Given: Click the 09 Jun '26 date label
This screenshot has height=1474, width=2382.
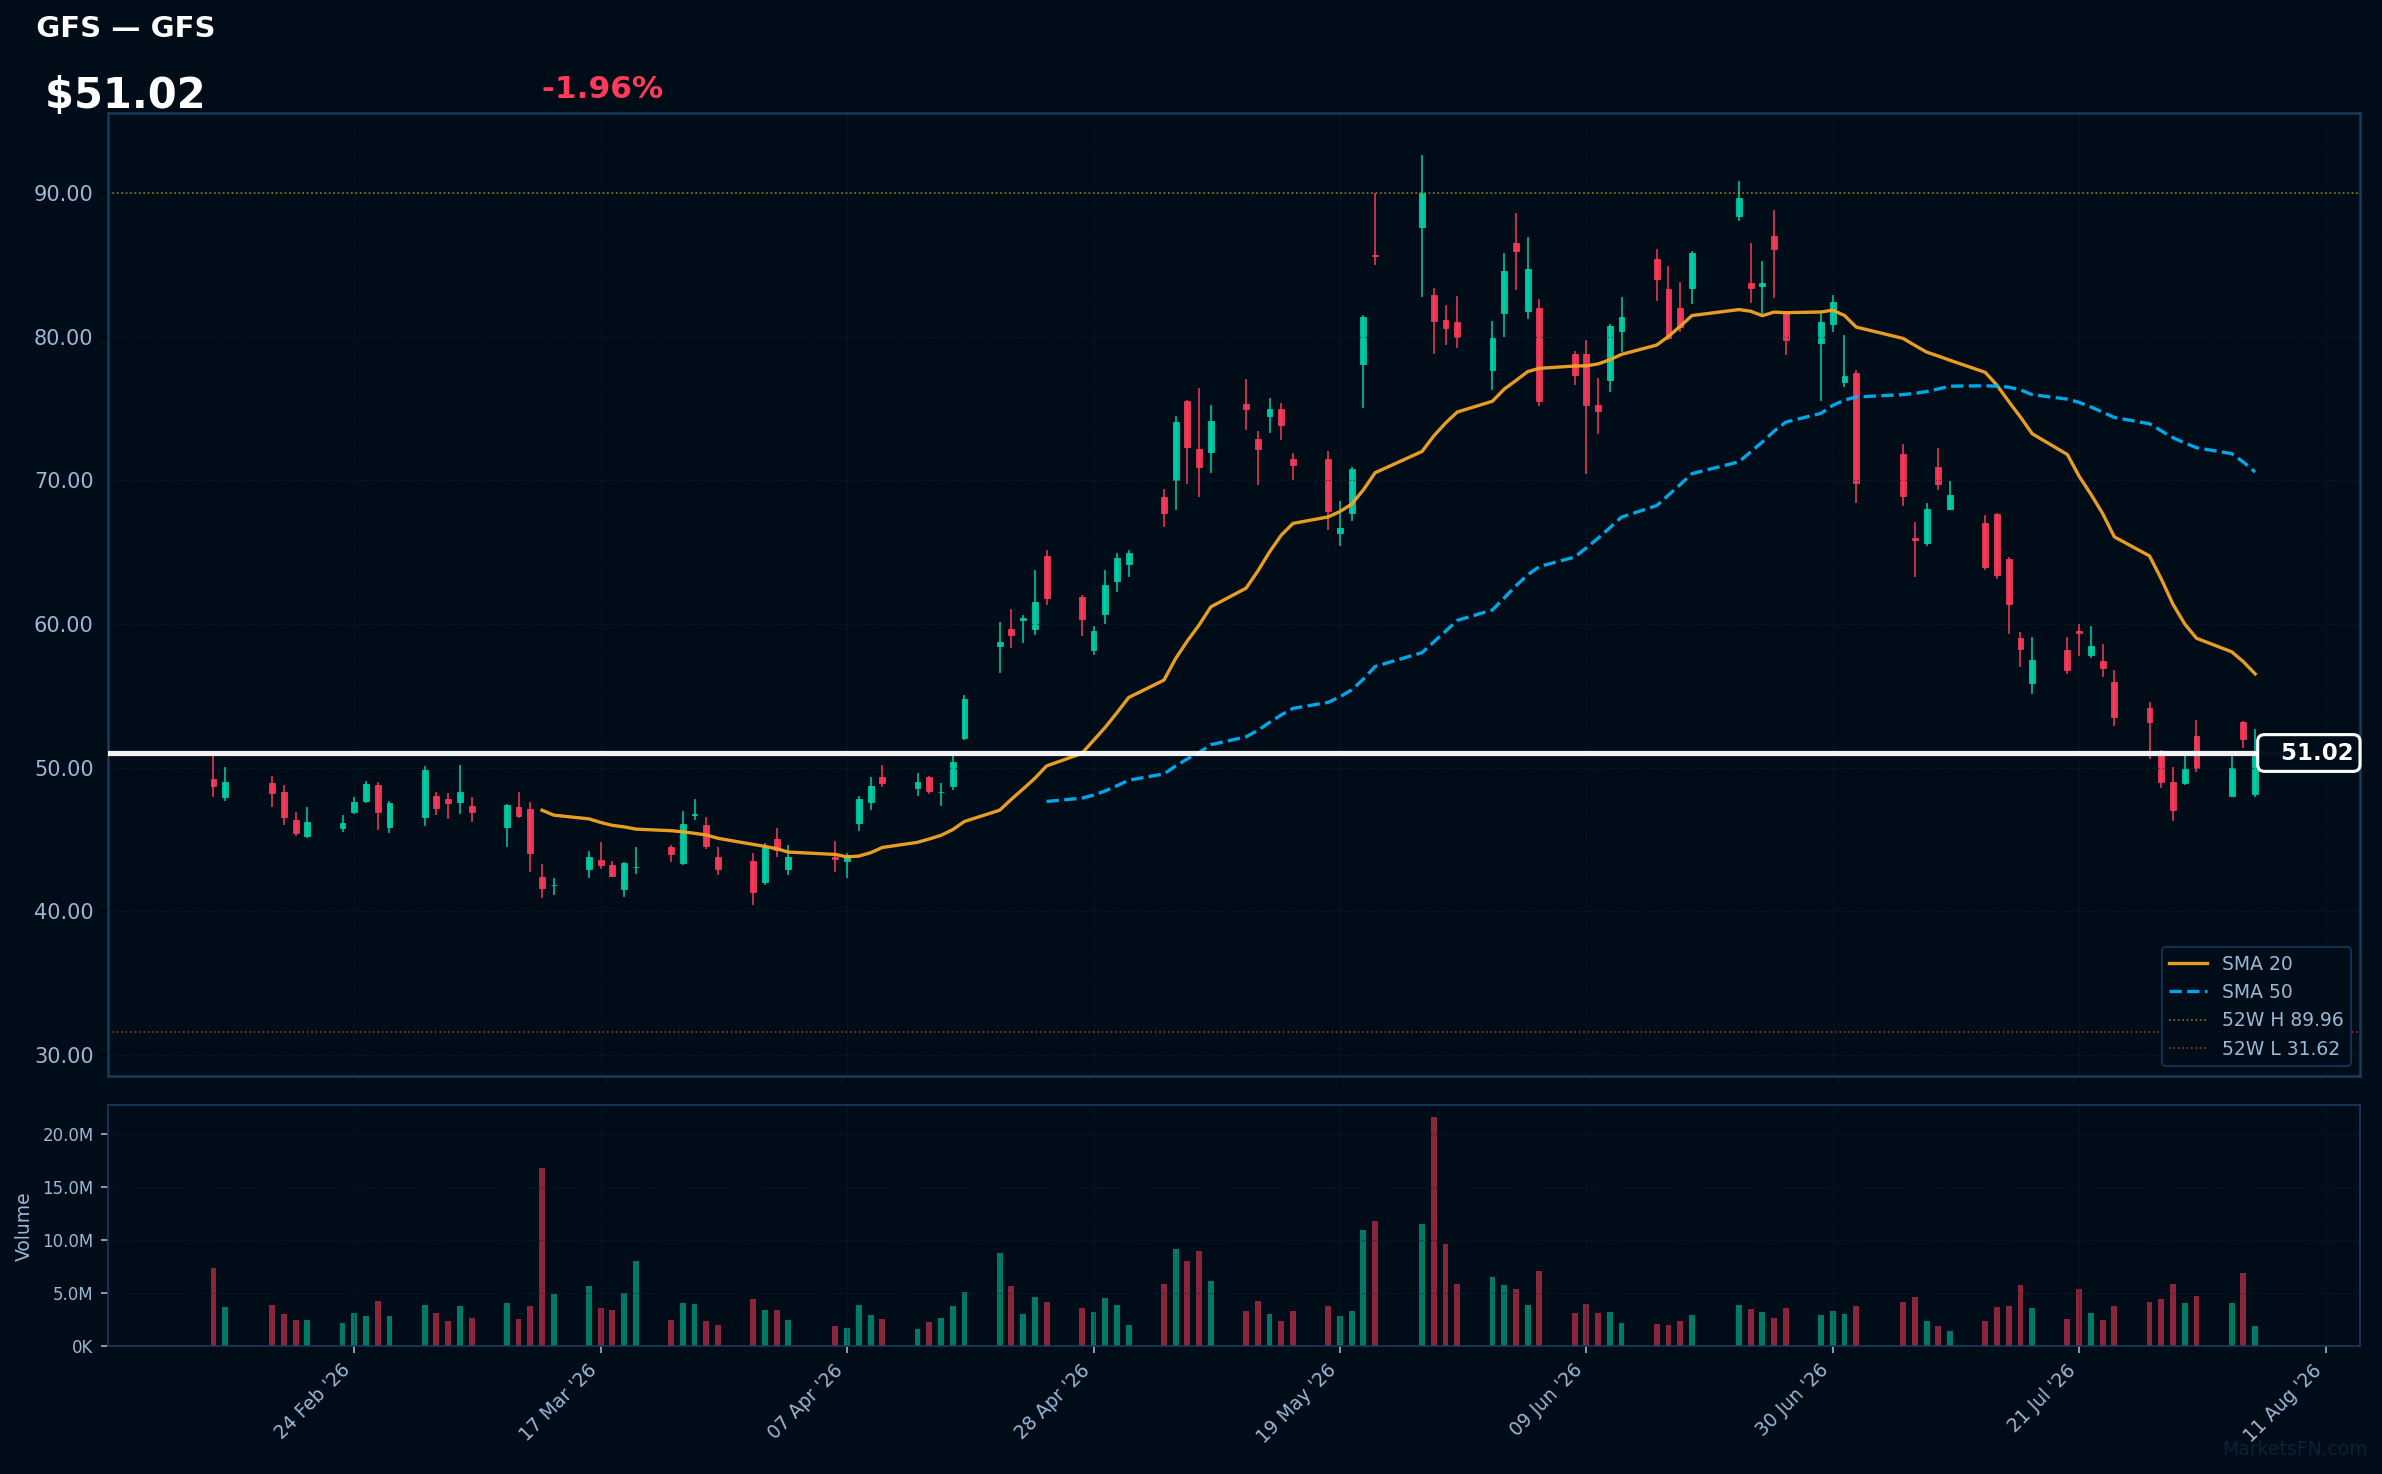Looking at the screenshot, I should tap(1545, 1400).
